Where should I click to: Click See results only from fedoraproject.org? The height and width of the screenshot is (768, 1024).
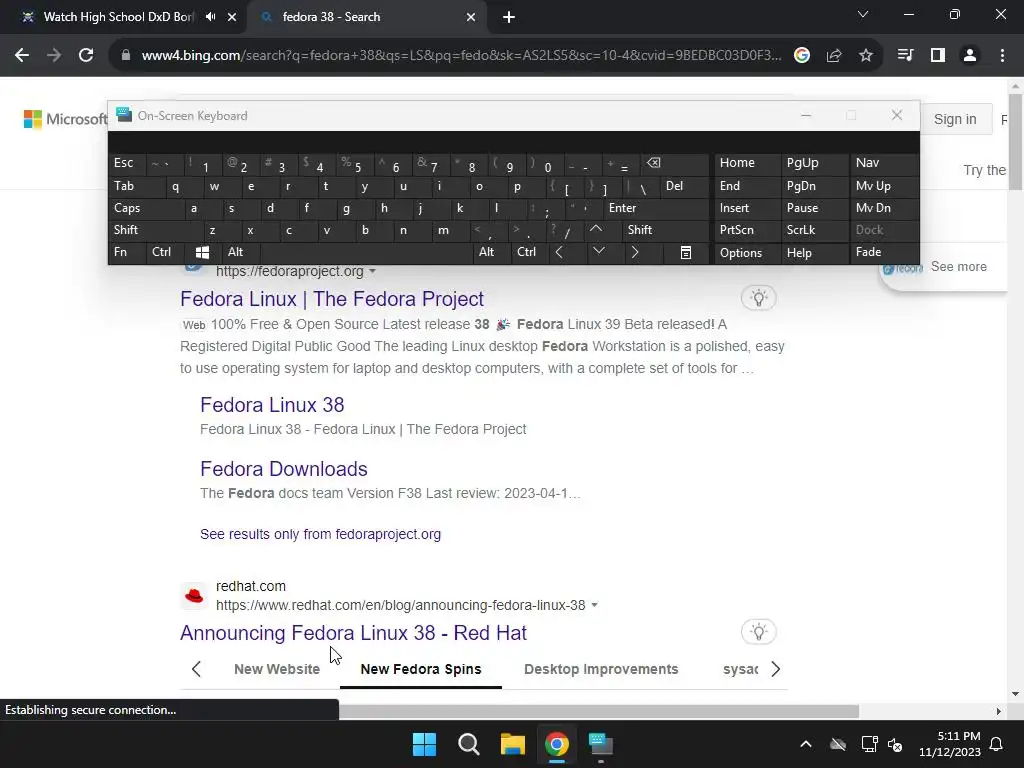320,534
